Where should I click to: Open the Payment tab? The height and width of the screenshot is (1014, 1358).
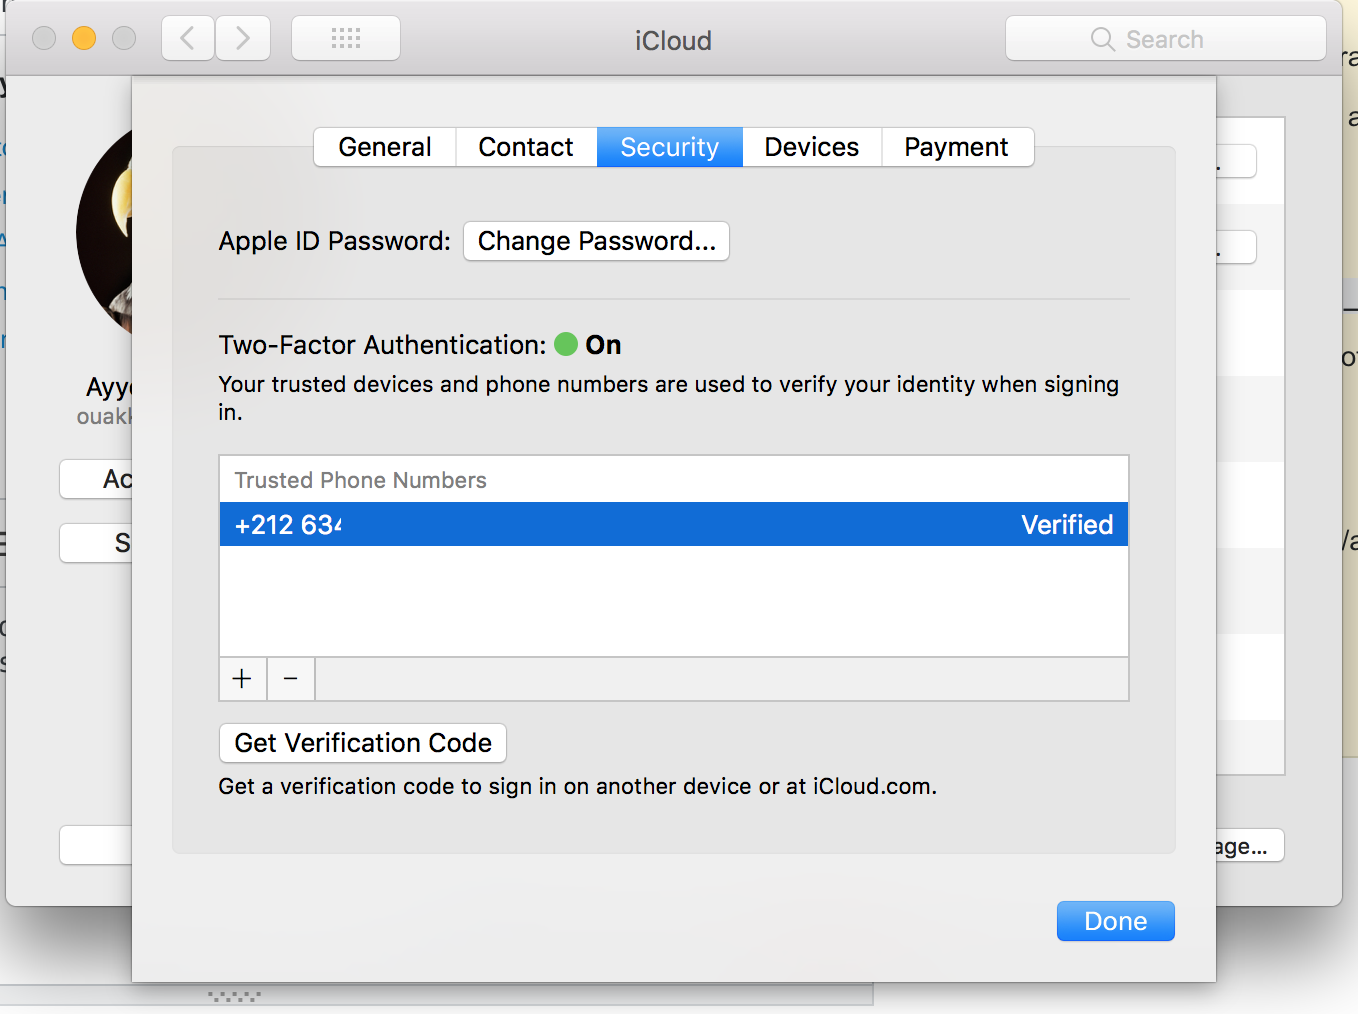pyautogui.click(x=957, y=147)
